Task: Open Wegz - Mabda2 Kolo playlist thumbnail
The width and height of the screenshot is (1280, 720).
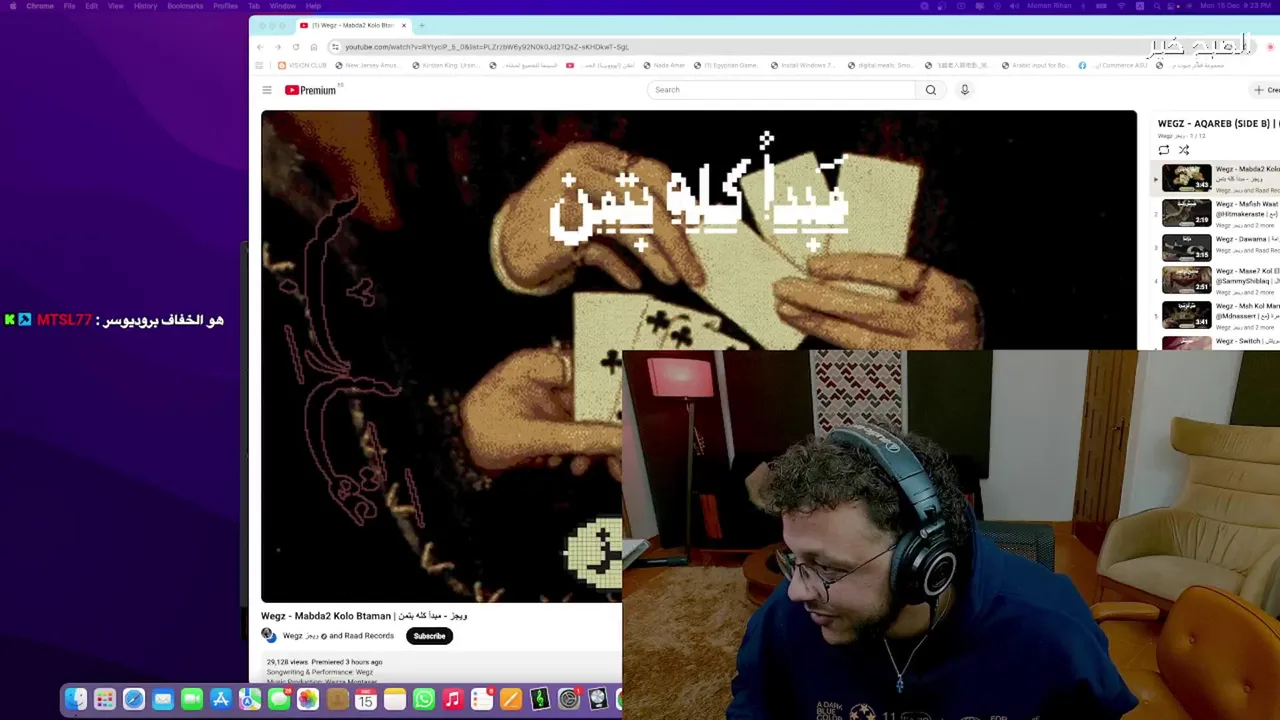Action: pyautogui.click(x=1187, y=179)
